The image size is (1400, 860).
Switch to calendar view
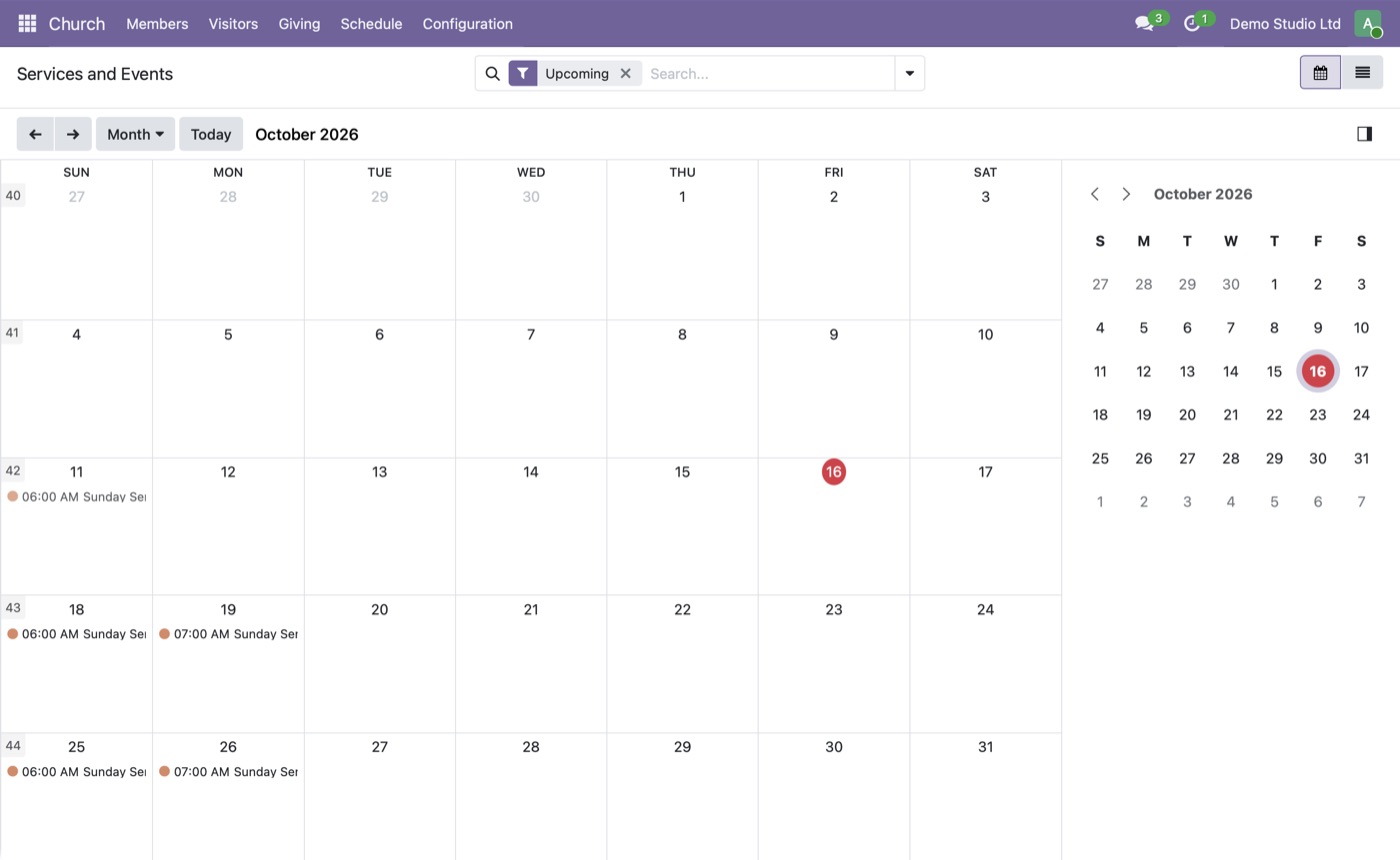point(1320,72)
